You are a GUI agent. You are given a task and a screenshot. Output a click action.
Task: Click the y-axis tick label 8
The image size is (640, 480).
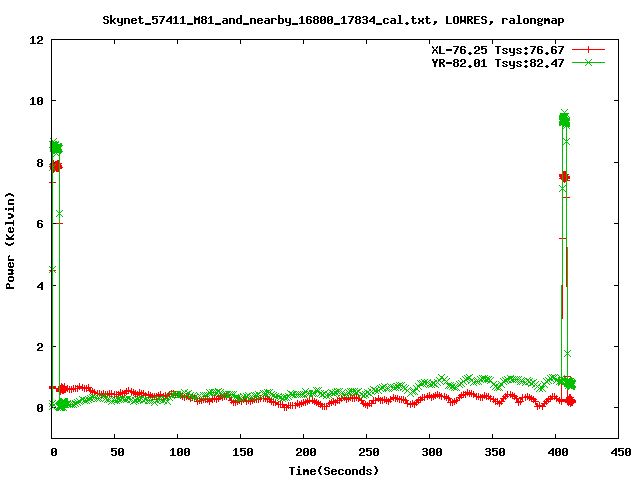coord(40,163)
